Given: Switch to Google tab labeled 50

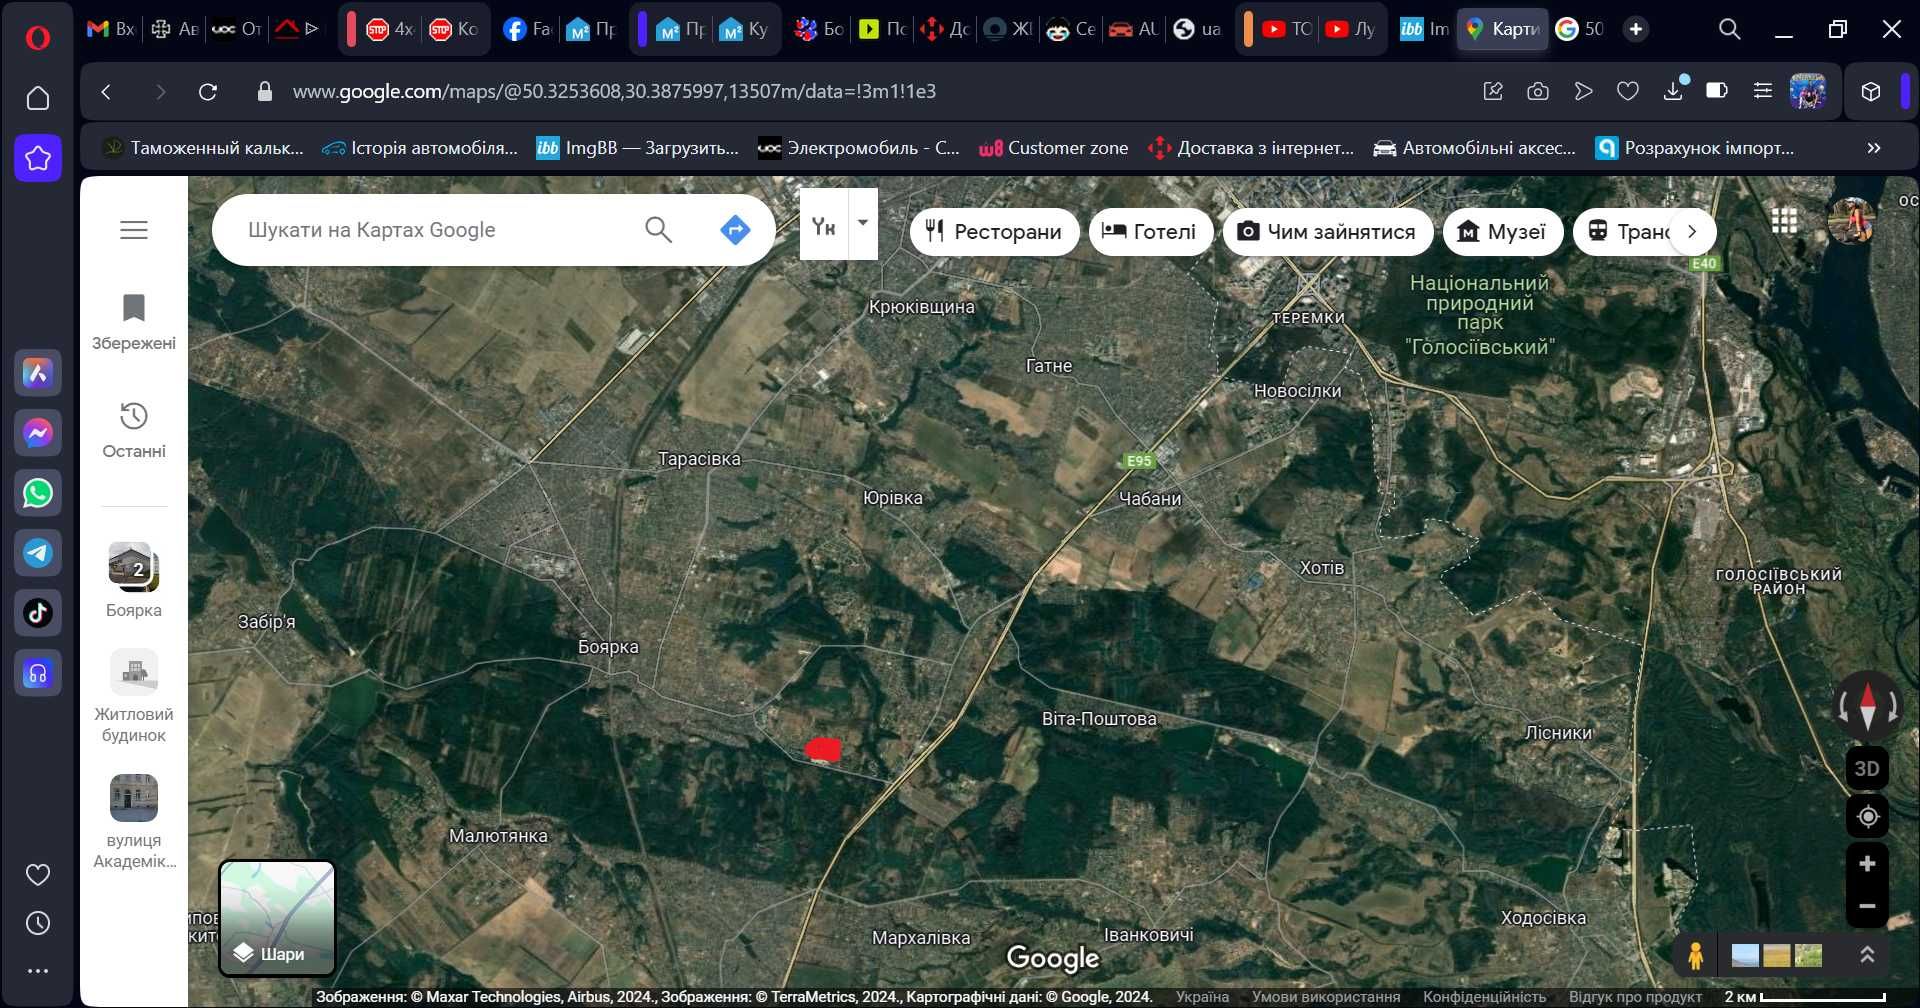Looking at the screenshot, I should [x=1581, y=30].
